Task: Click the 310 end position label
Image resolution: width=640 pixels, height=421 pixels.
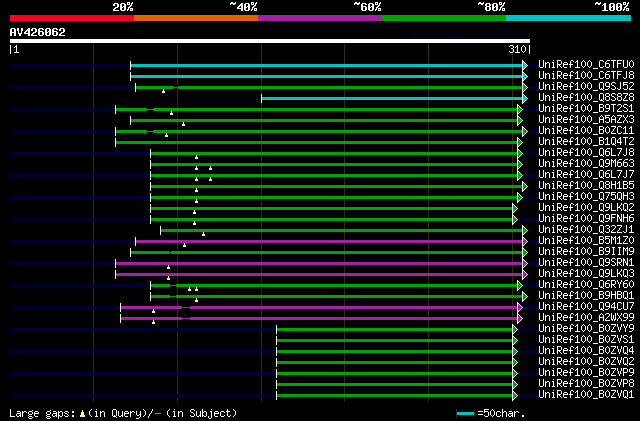Action: (x=517, y=49)
